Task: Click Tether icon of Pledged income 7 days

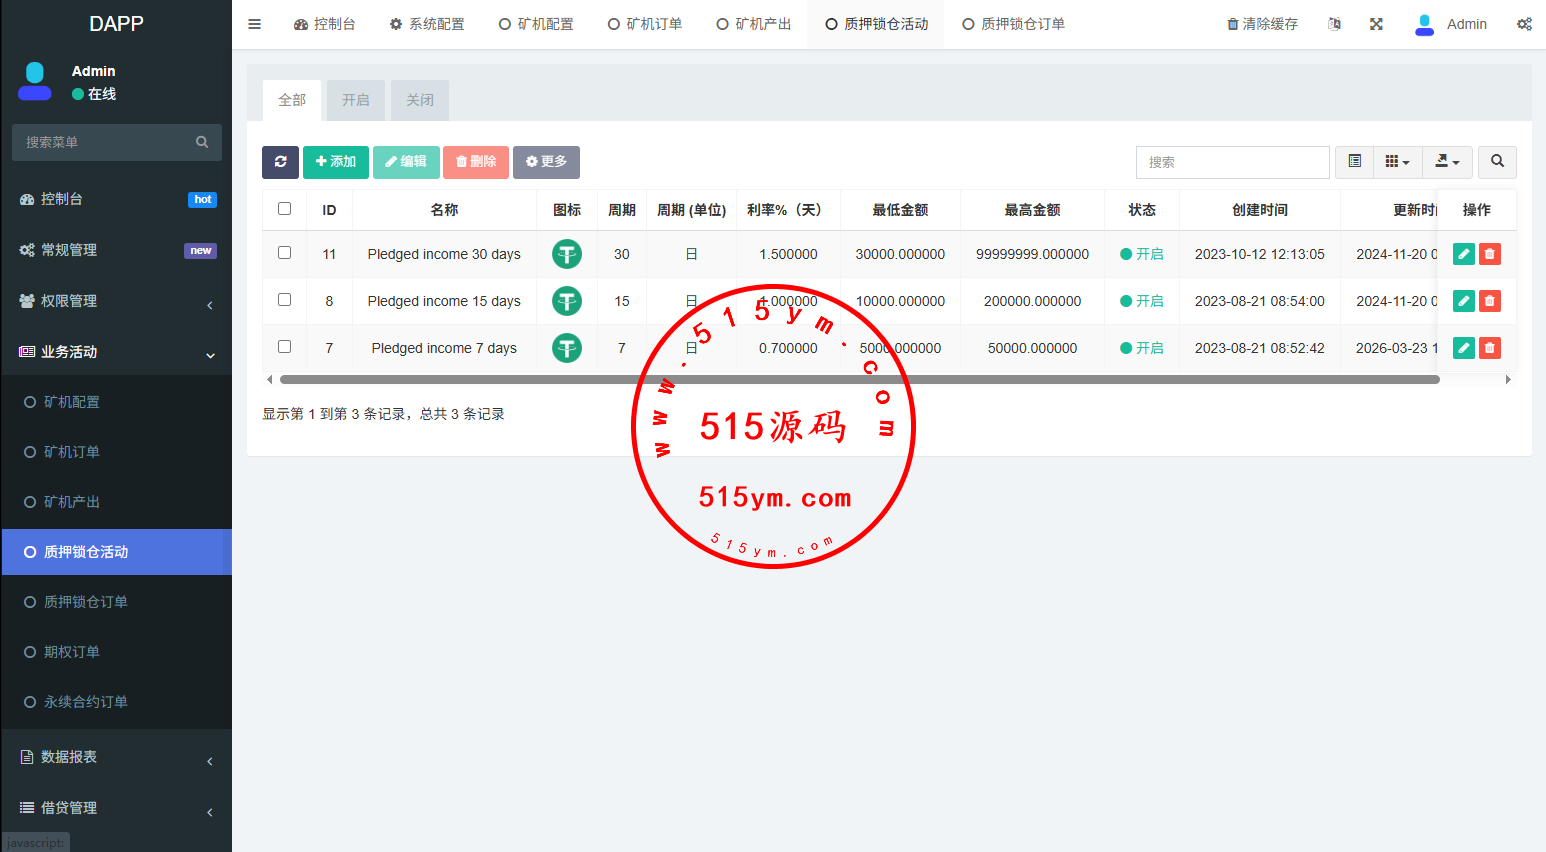Action: pyautogui.click(x=567, y=348)
